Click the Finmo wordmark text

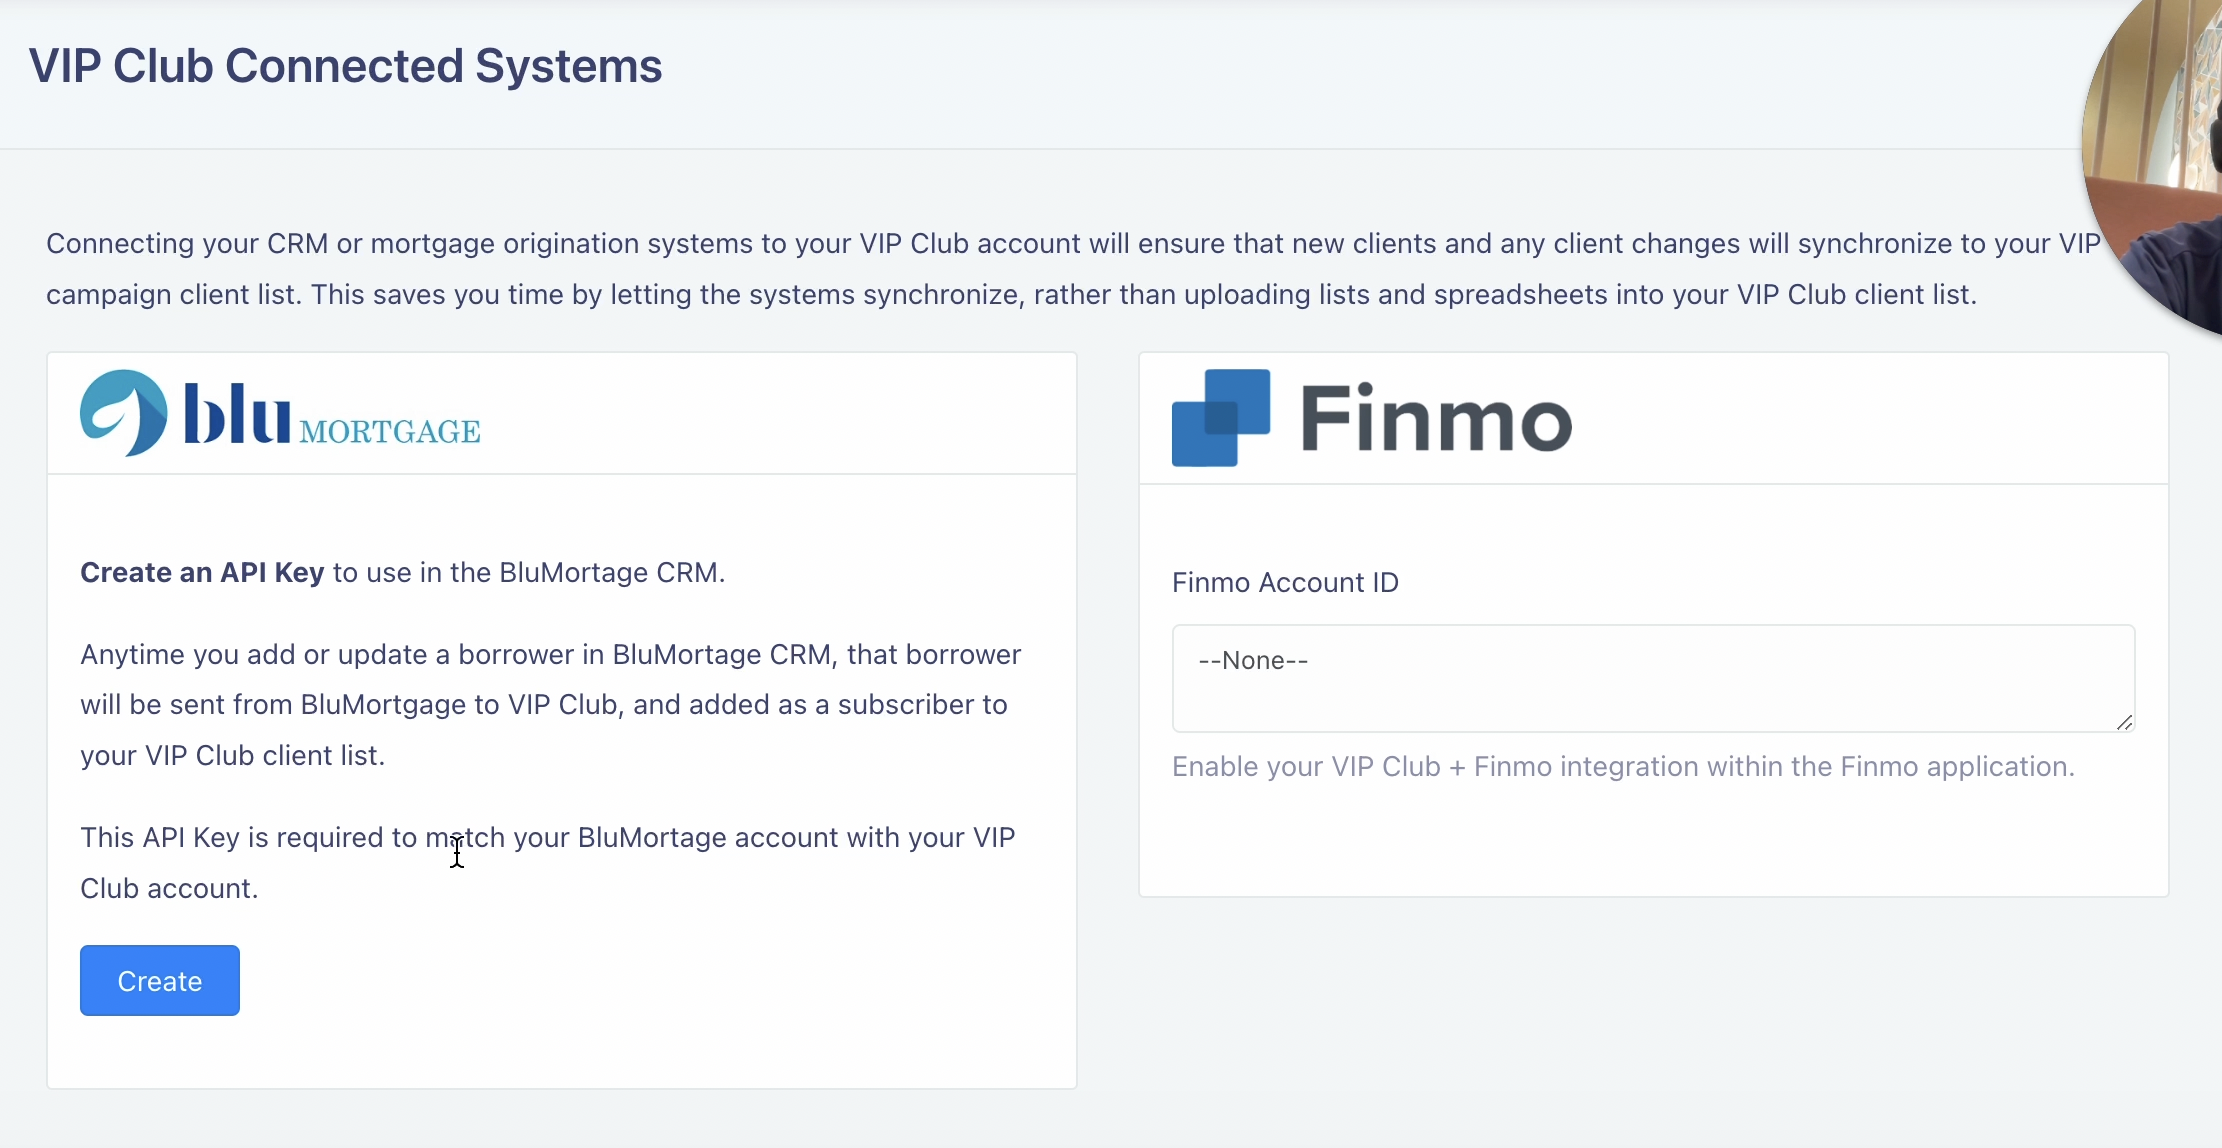[x=1436, y=419]
